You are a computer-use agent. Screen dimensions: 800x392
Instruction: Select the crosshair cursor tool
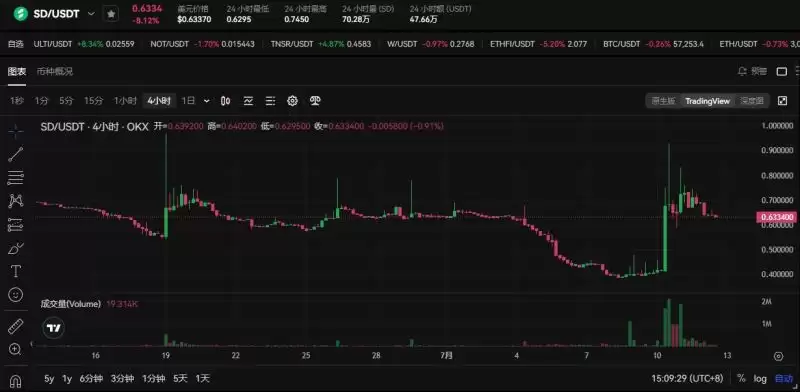16,131
